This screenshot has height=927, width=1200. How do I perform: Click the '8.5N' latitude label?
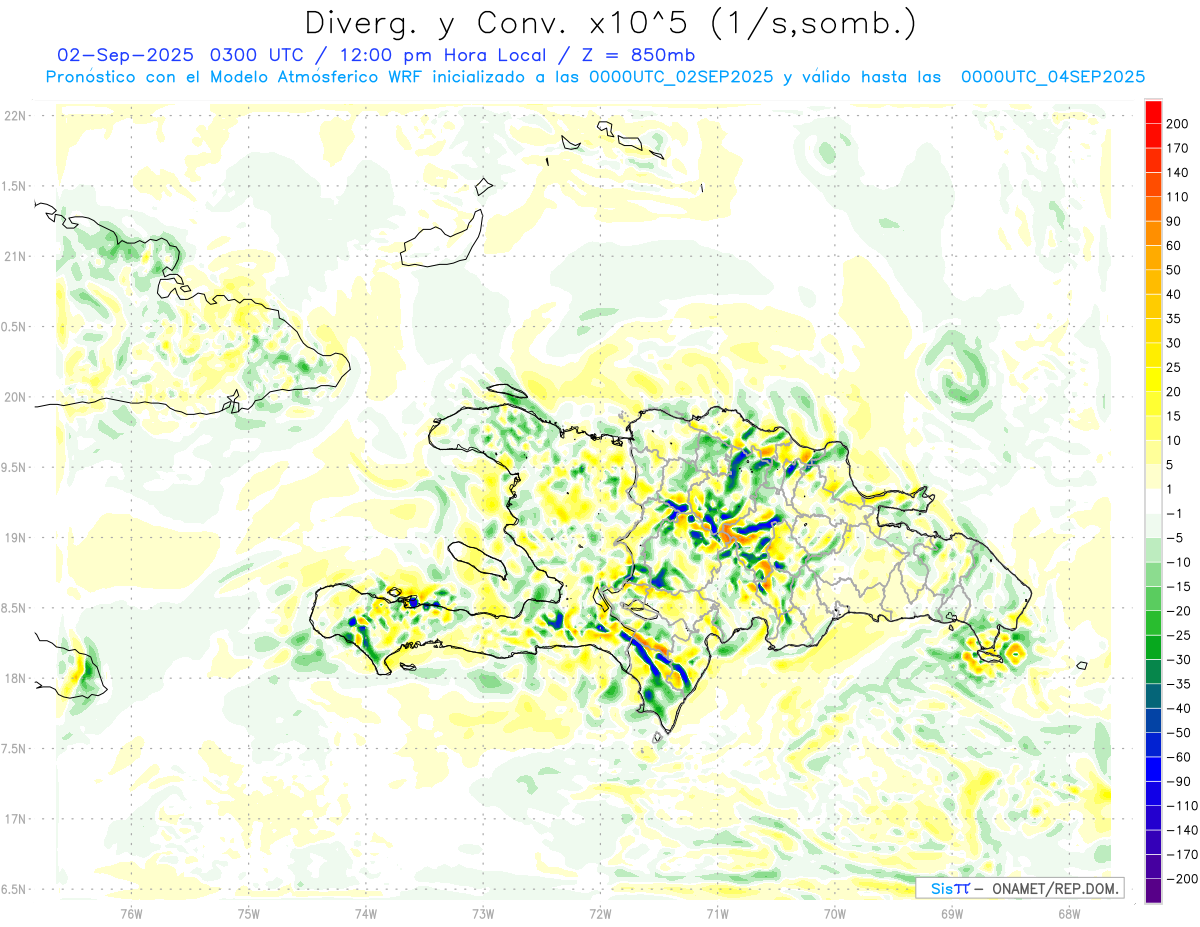click(x=14, y=608)
